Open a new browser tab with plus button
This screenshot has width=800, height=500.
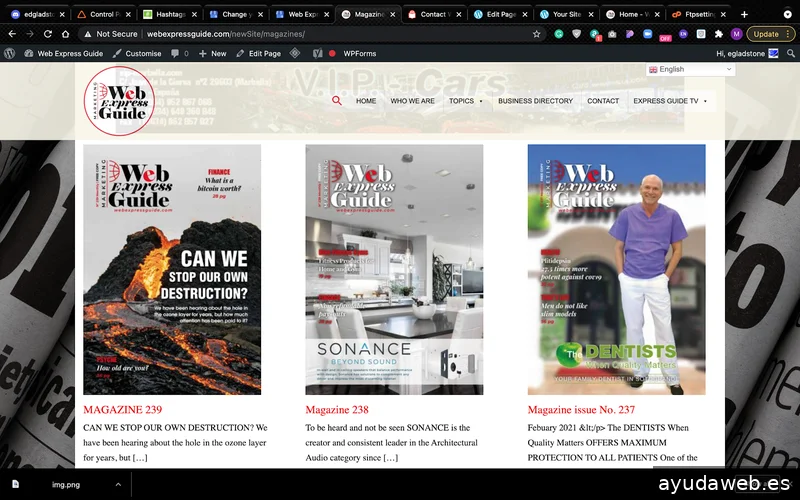744,15
